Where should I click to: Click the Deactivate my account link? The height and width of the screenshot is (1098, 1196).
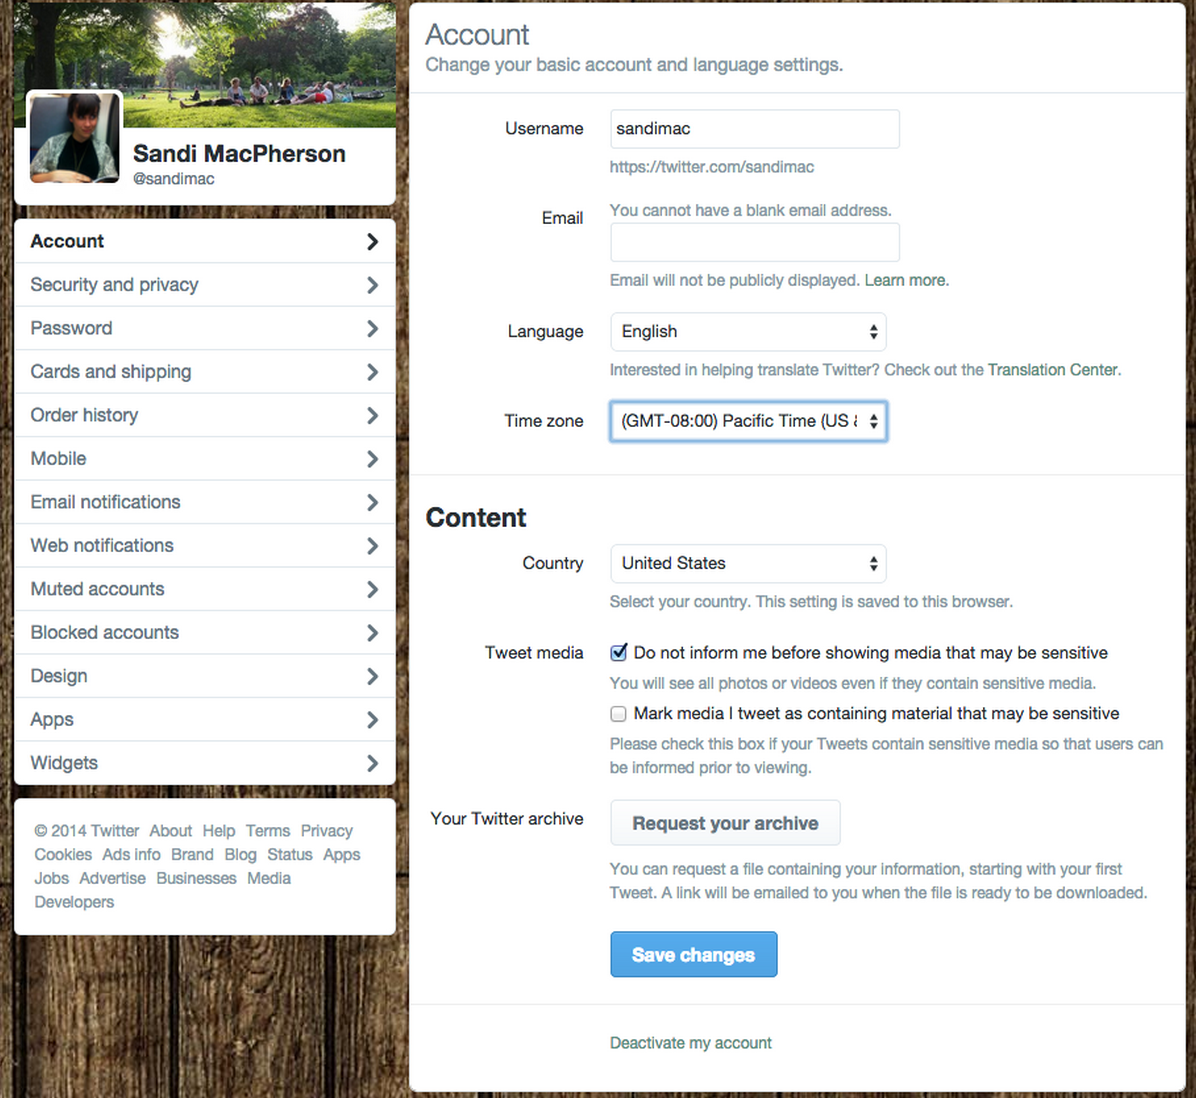(690, 1043)
